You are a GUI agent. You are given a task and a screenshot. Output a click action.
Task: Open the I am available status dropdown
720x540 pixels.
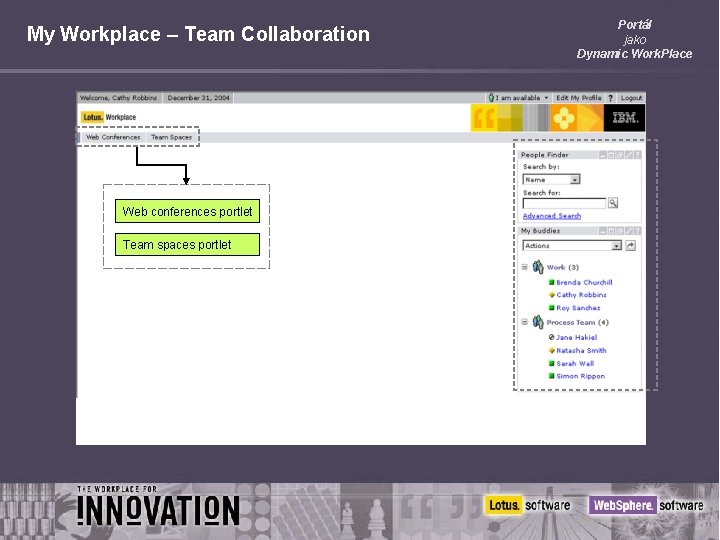tap(546, 98)
